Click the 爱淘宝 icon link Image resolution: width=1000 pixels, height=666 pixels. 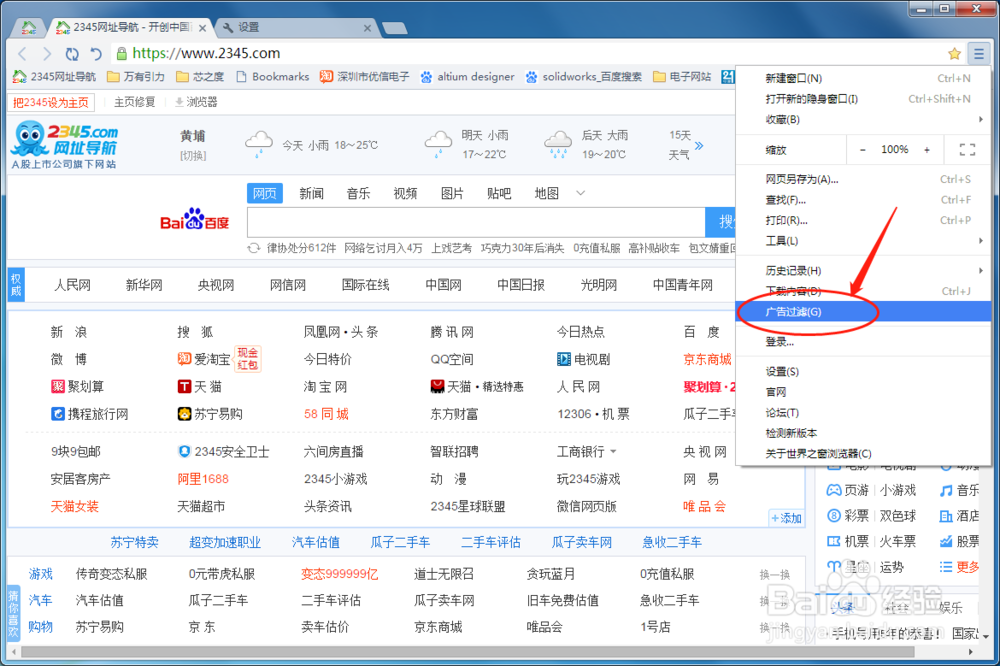pos(203,359)
